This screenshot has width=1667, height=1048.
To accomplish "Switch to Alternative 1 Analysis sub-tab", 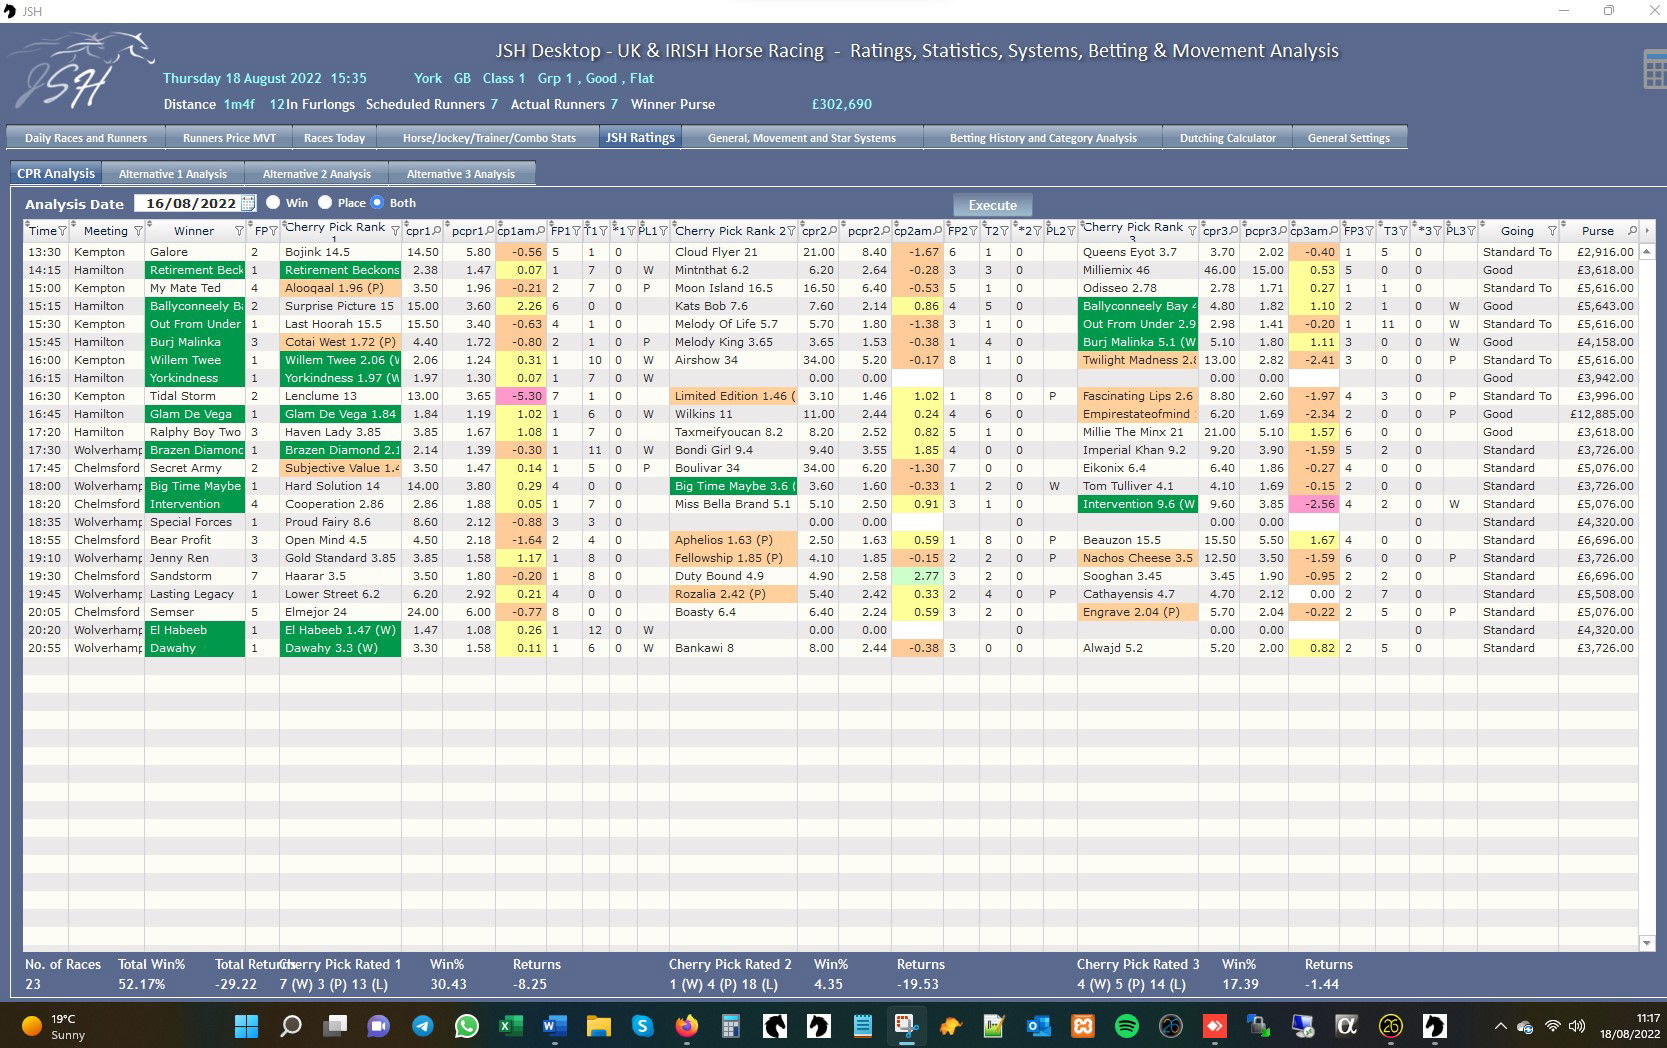I will click(x=173, y=174).
